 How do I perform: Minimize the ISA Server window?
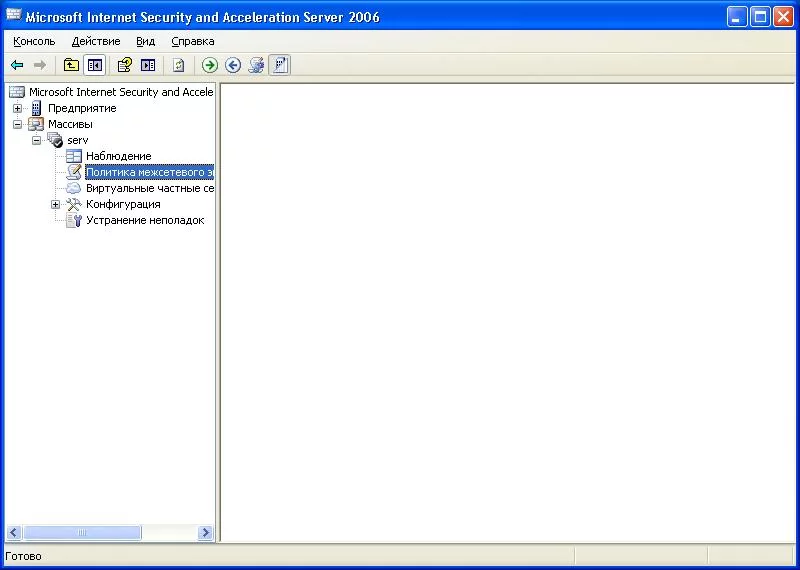[736, 17]
